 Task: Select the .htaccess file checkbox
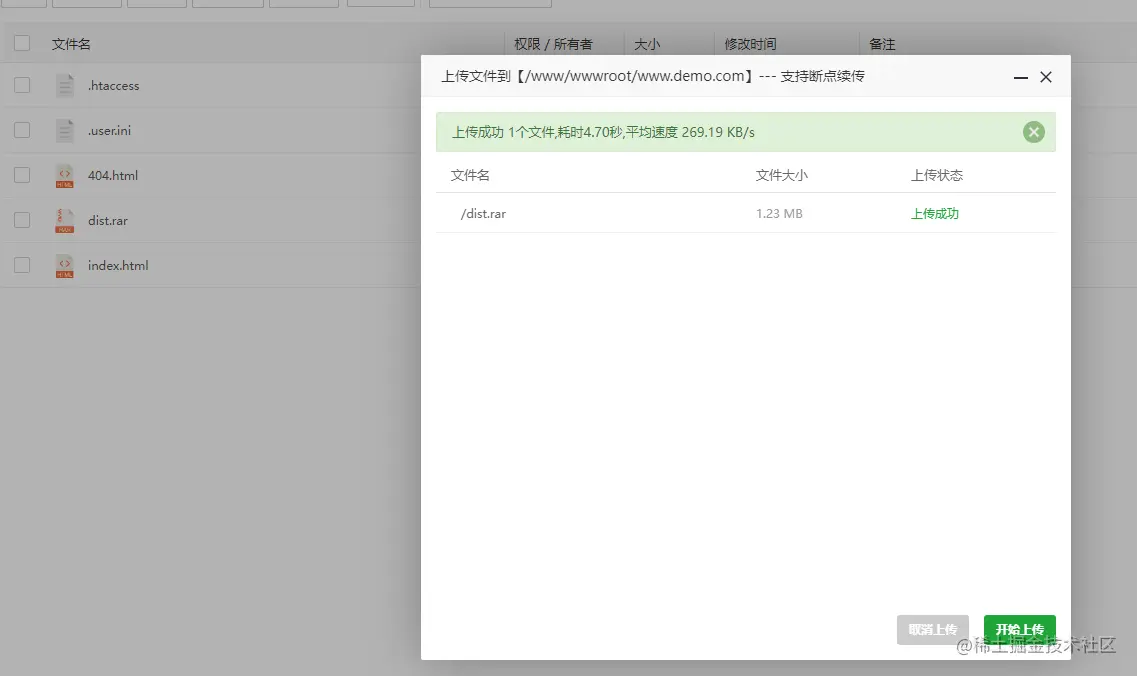(x=22, y=85)
